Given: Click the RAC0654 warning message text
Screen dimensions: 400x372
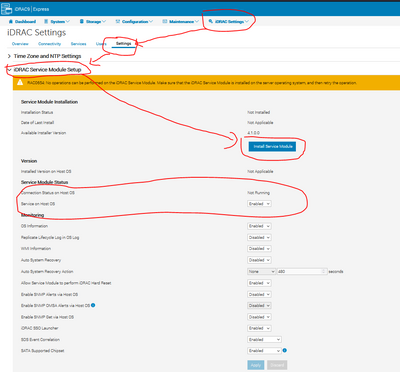Looking at the screenshot, I should (x=192, y=83).
